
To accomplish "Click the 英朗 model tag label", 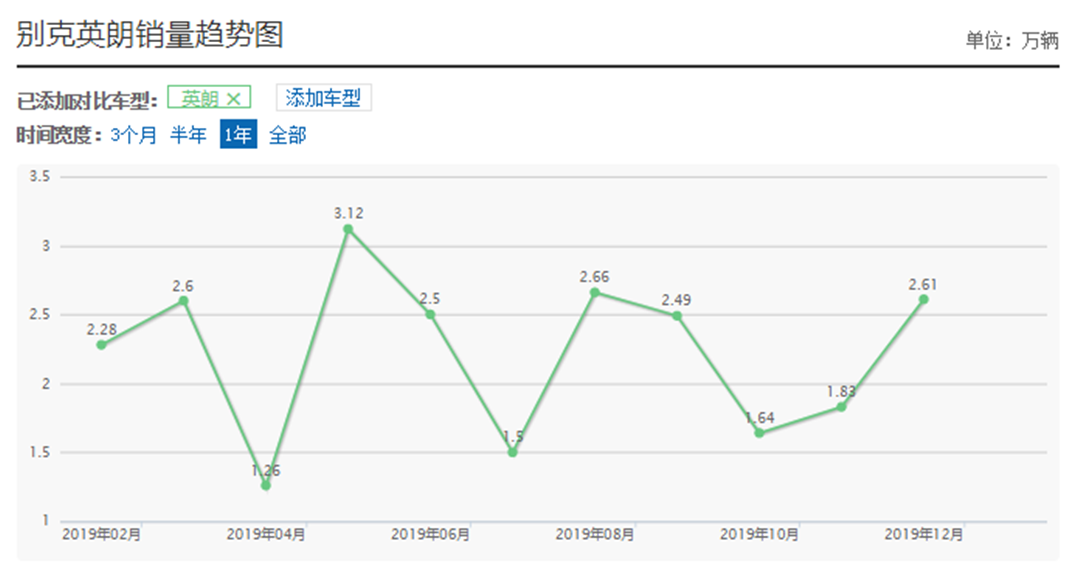I will click(x=199, y=98).
